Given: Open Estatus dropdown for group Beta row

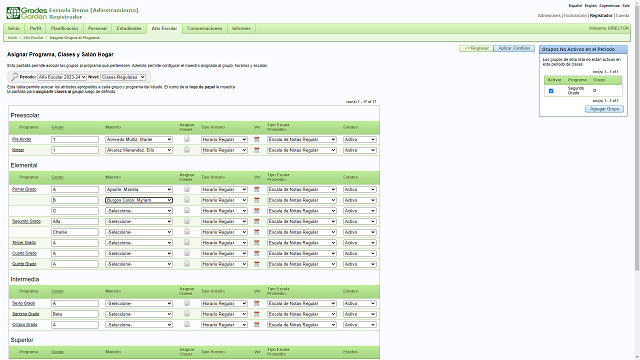Looking at the screenshot, I should [x=360, y=314].
